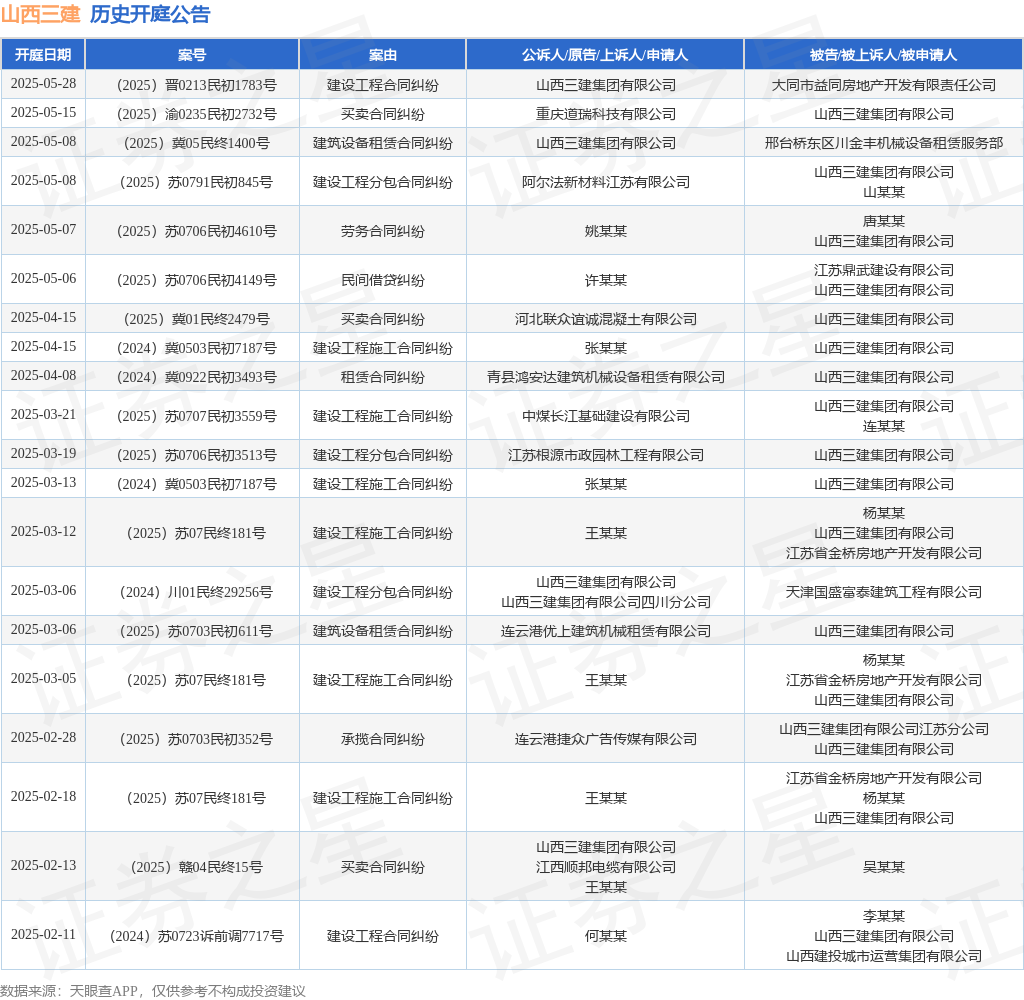The image size is (1024, 1000).
Task: Click plaintiff '连云港优上建筑机械租赁有限公司'
Action: pyautogui.click(x=605, y=632)
